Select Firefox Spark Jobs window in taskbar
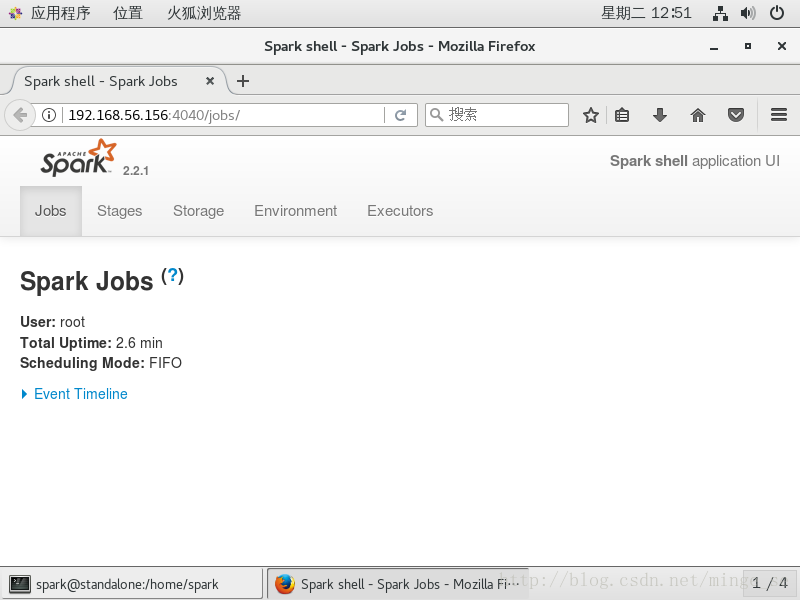This screenshot has height=600, width=800. pyautogui.click(x=398, y=584)
